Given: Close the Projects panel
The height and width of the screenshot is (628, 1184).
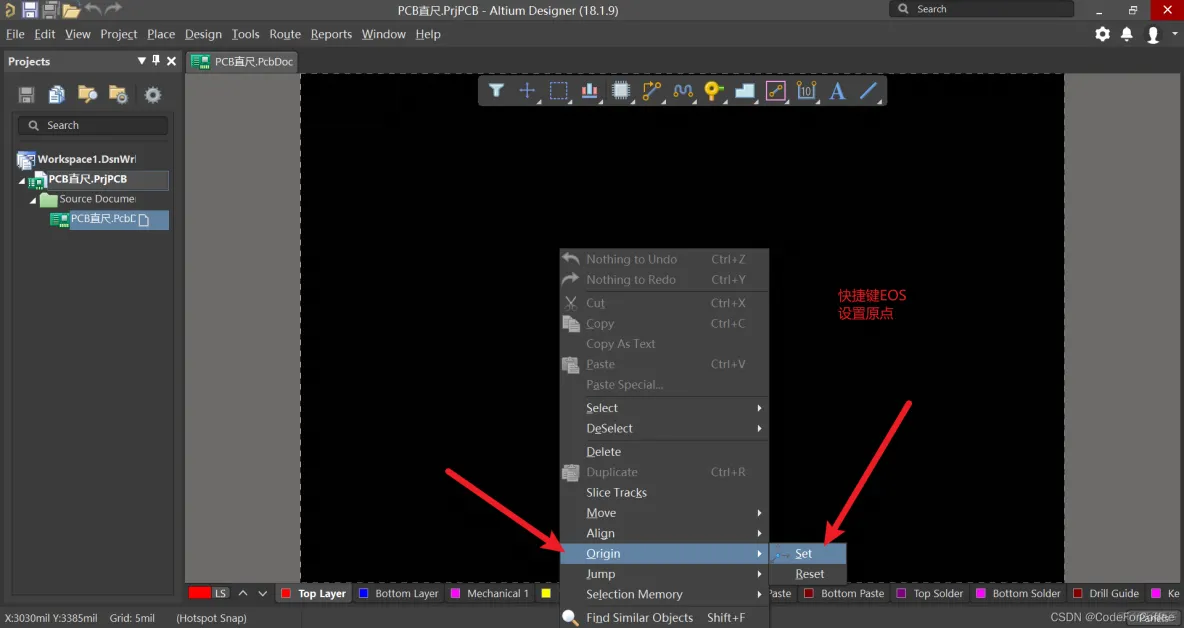Looking at the screenshot, I should point(171,61).
